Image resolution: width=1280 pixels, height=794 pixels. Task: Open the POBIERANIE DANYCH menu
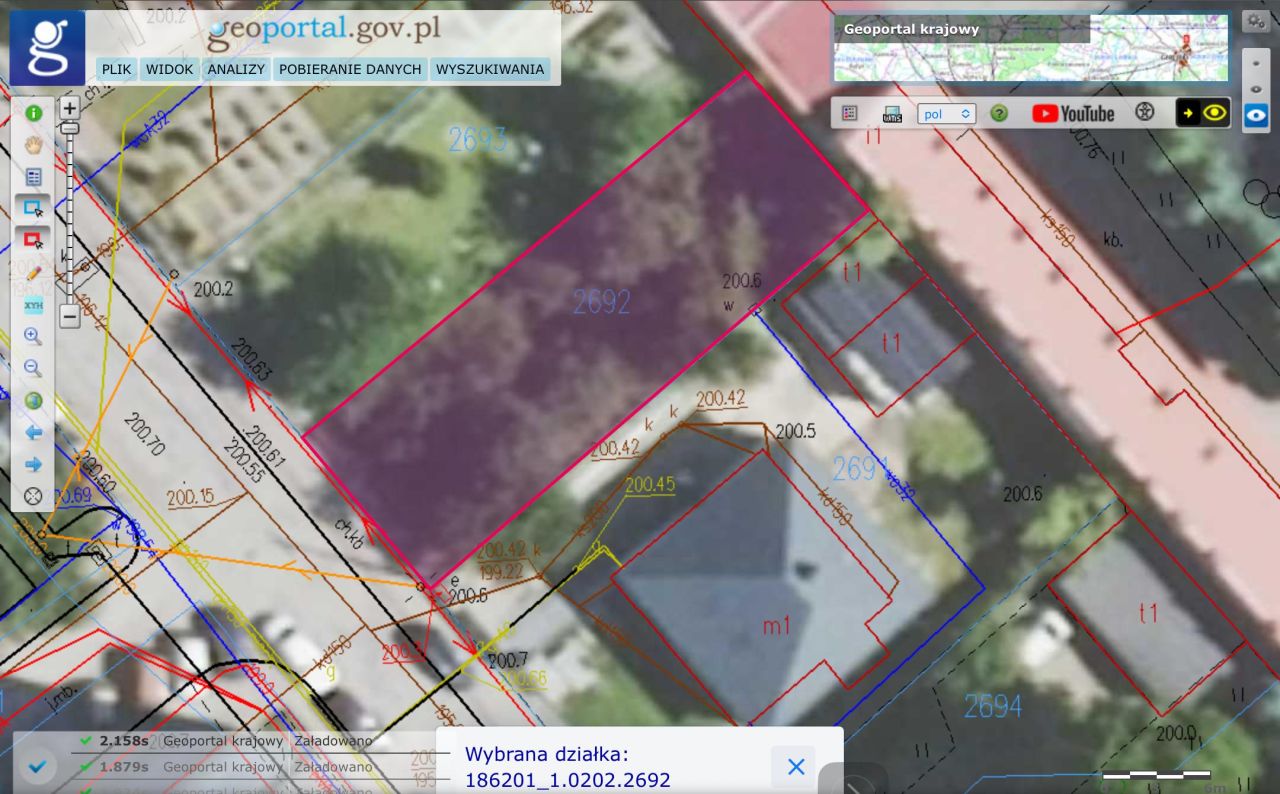click(350, 69)
